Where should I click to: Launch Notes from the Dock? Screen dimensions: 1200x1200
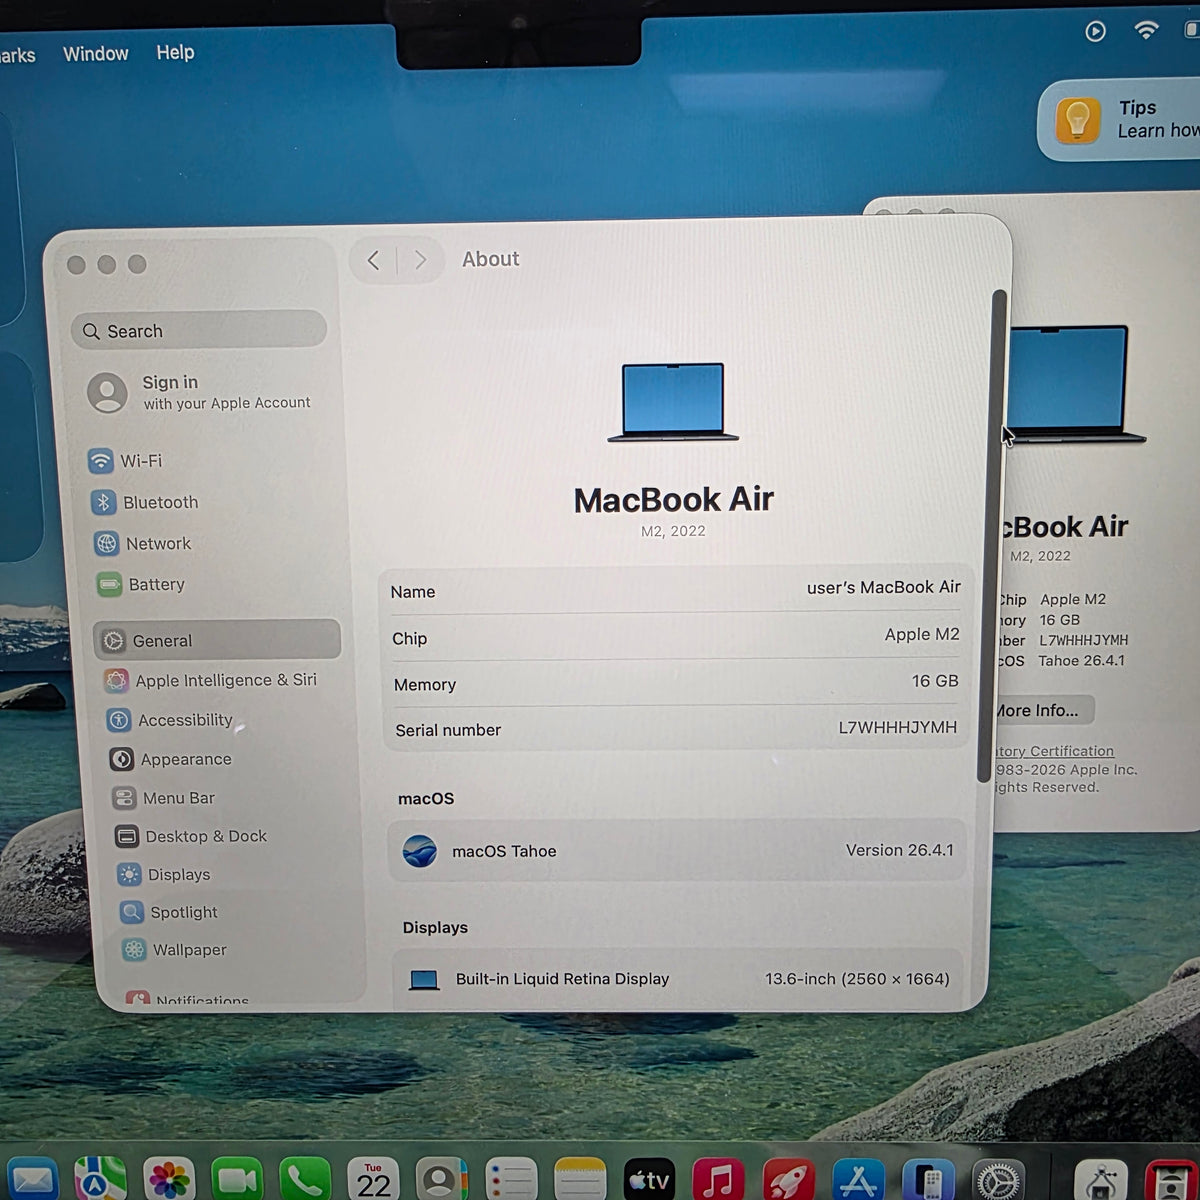[x=579, y=1181]
